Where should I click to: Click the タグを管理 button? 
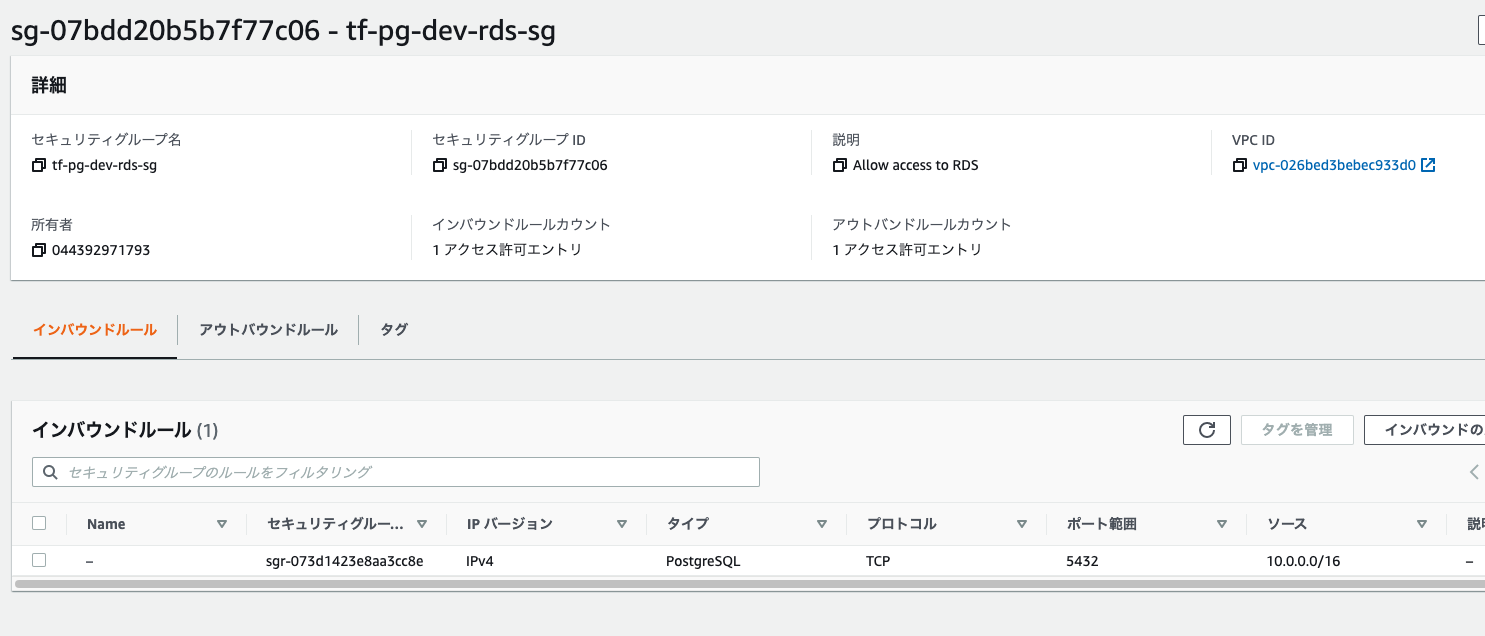(1297, 429)
